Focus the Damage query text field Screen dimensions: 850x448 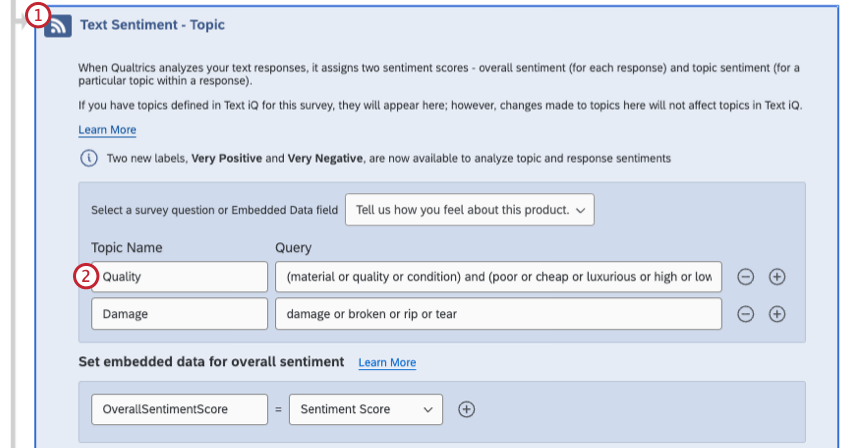coord(498,314)
